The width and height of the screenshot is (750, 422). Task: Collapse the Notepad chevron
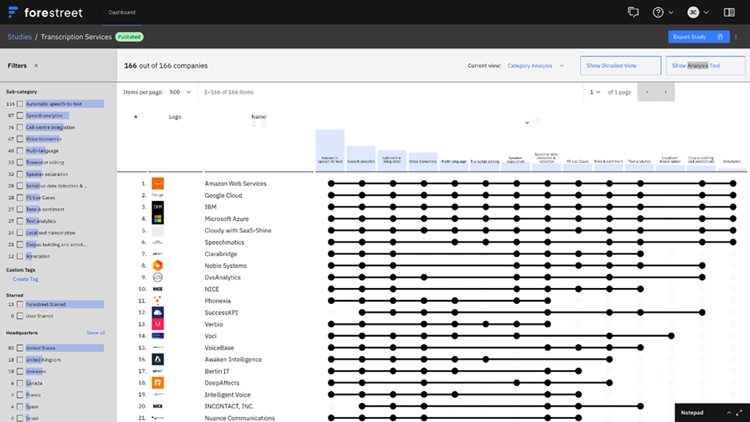(x=728, y=413)
